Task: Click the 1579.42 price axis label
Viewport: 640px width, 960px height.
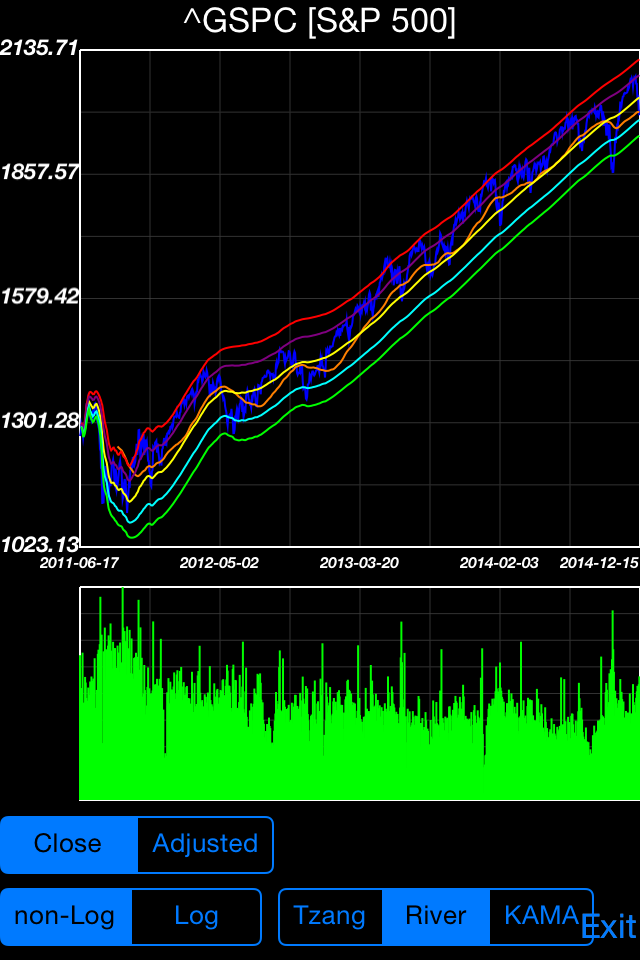Action: tap(40, 296)
